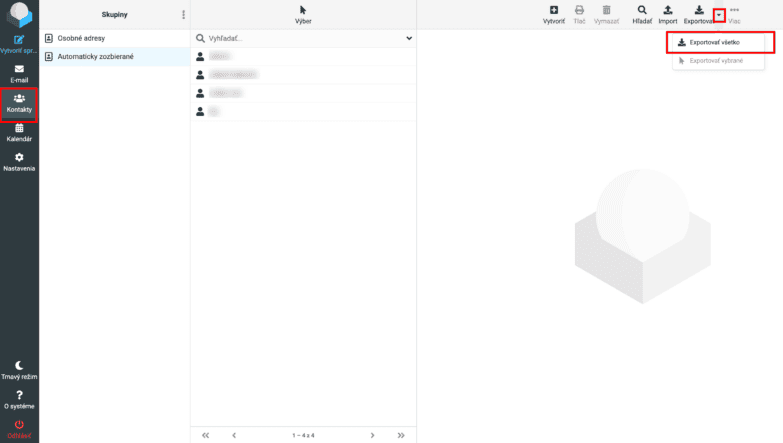This screenshot has width=783, height=443.
Task: Expand the Exportovať dropdown arrow
Action: click(718, 16)
